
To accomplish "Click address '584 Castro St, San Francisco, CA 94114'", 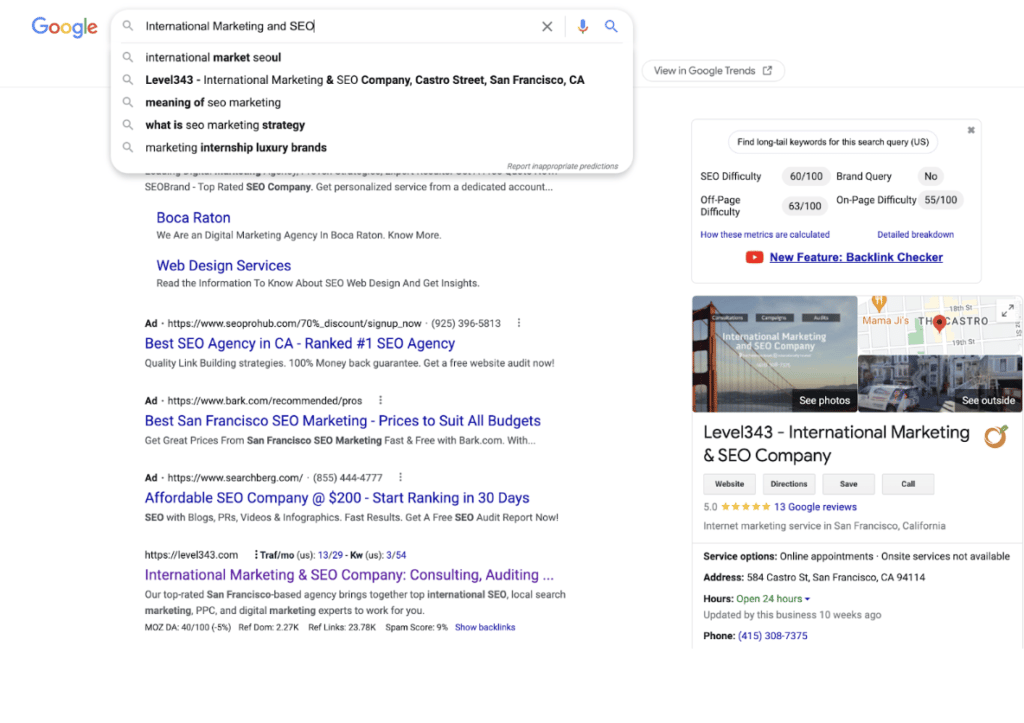I will pyautogui.click(x=836, y=577).
